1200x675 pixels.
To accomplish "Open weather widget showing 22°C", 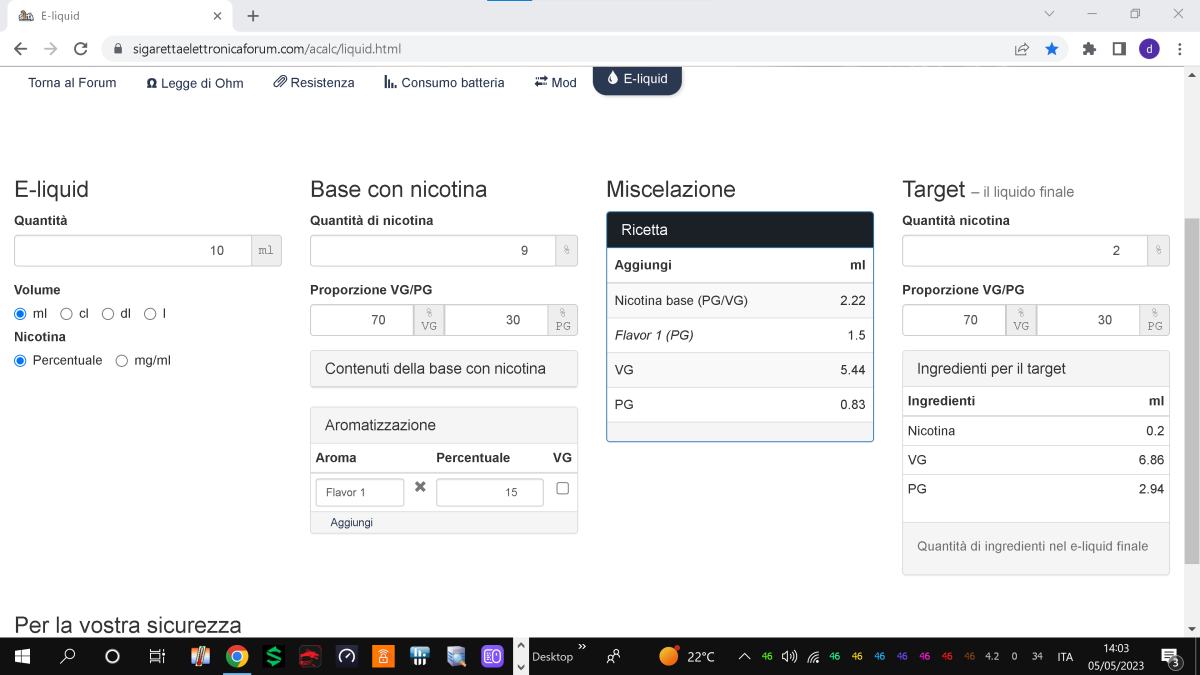I will click(686, 656).
